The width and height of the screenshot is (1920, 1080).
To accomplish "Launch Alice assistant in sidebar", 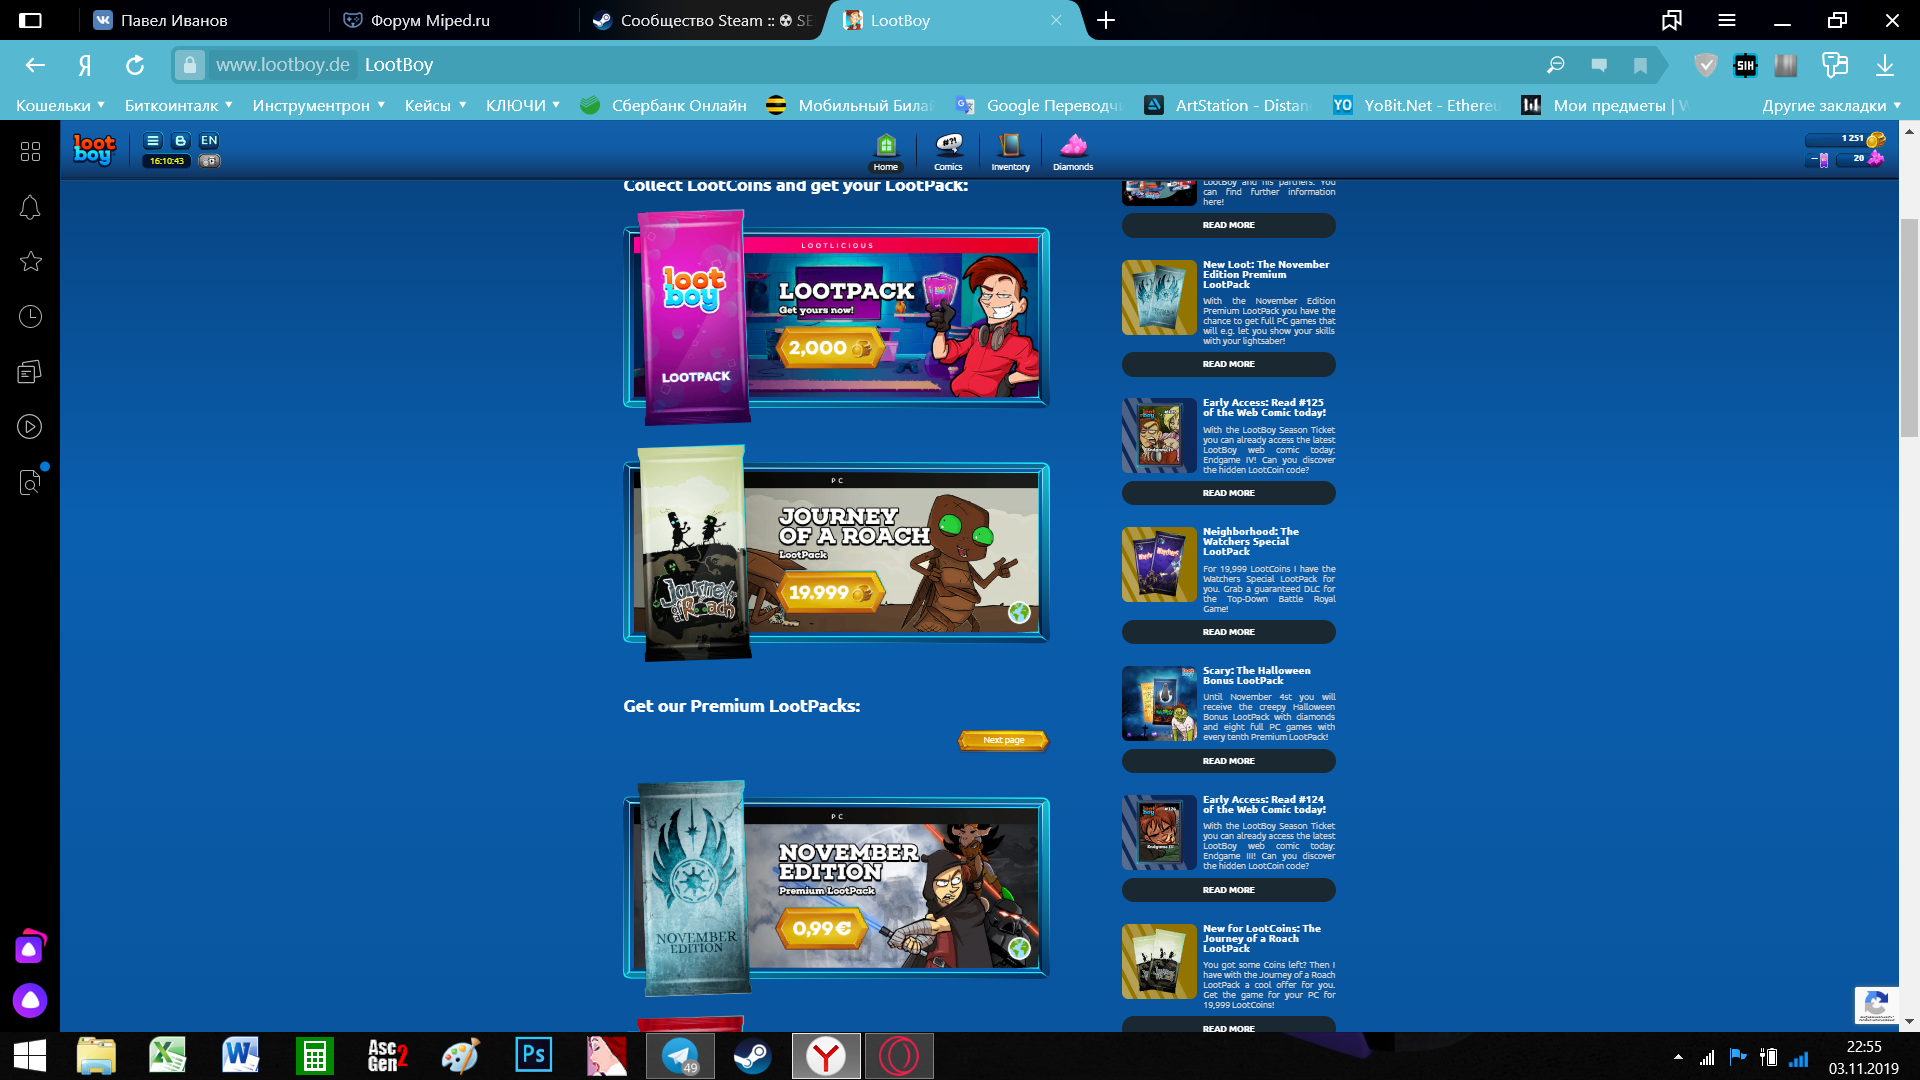I will pos(30,1000).
